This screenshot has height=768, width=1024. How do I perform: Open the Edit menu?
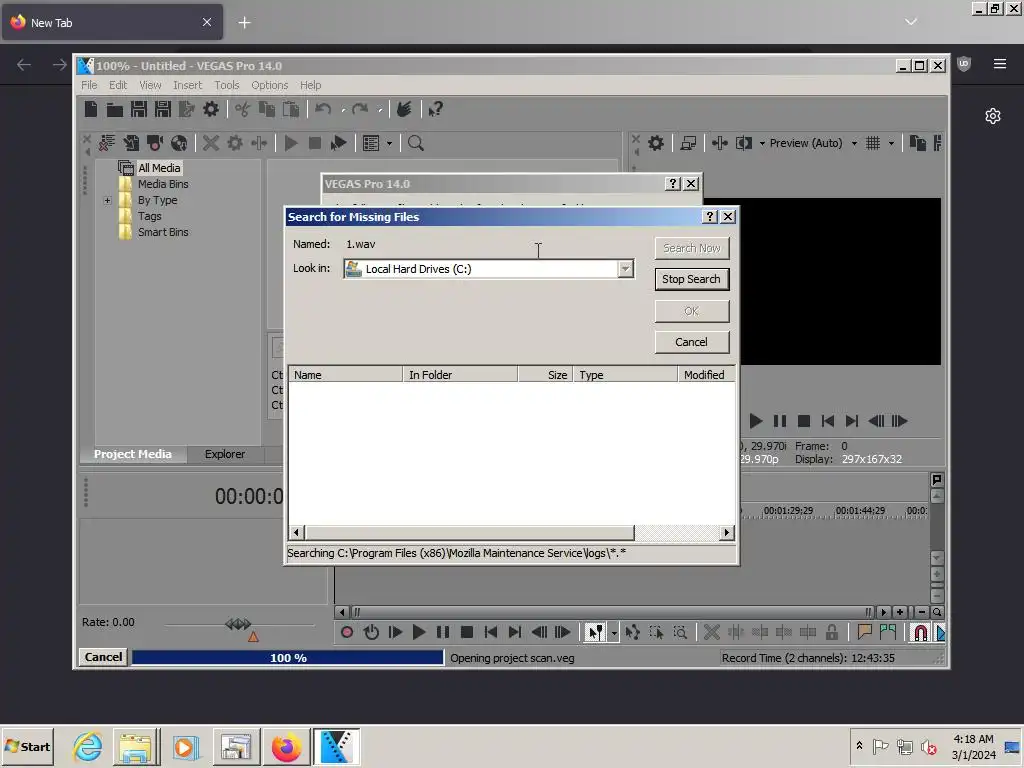pyautogui.click(x=118, y=85)
